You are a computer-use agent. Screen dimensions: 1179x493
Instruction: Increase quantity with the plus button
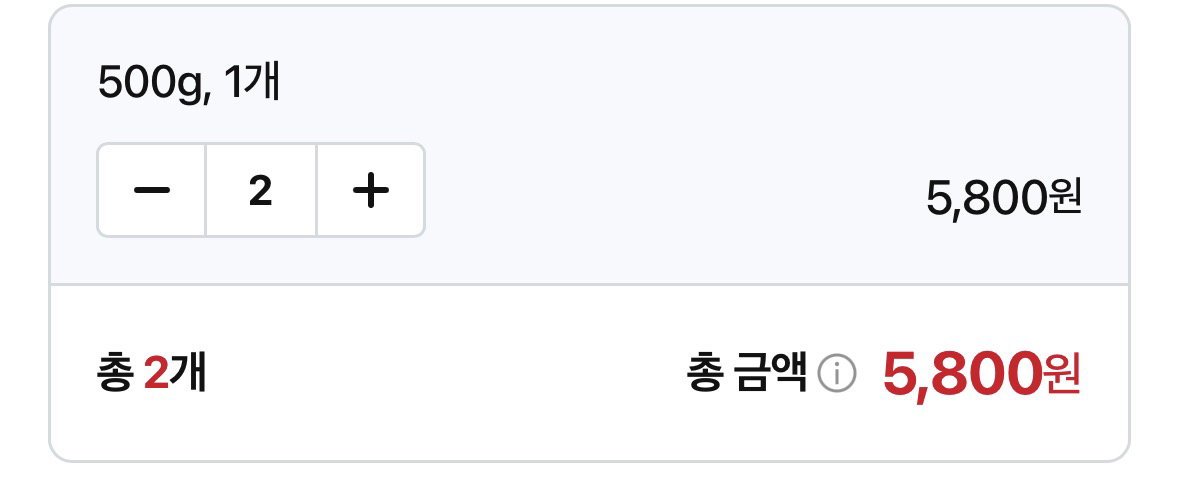click(371, 190)
